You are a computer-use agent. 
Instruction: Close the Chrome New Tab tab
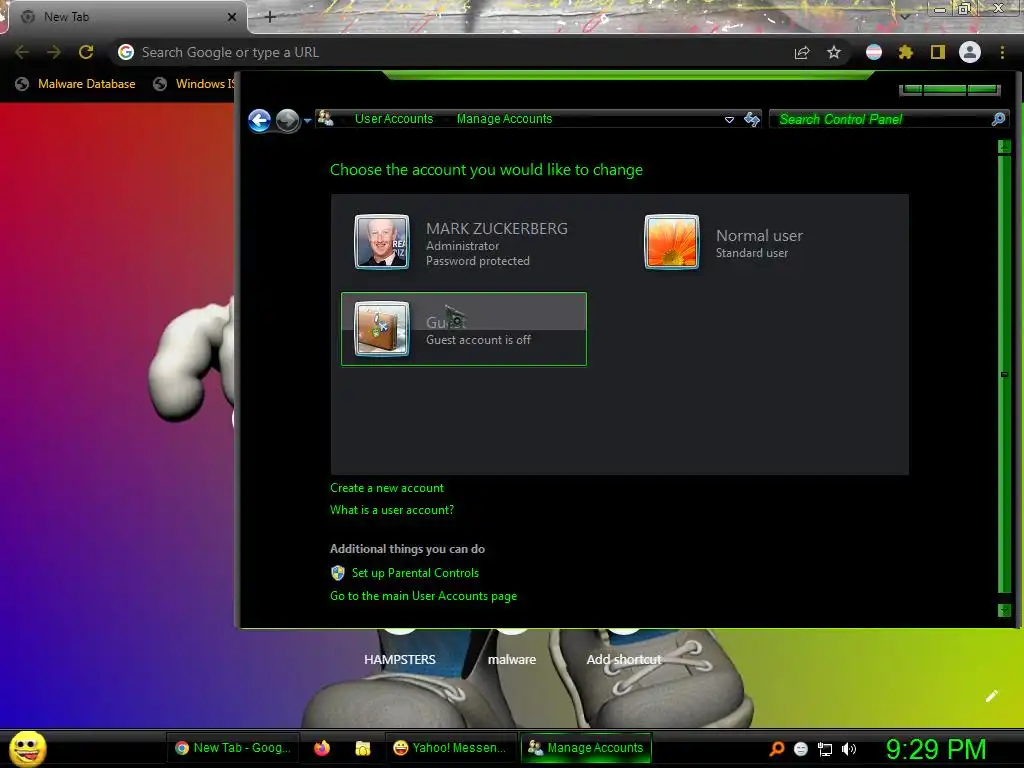(231, 17)
